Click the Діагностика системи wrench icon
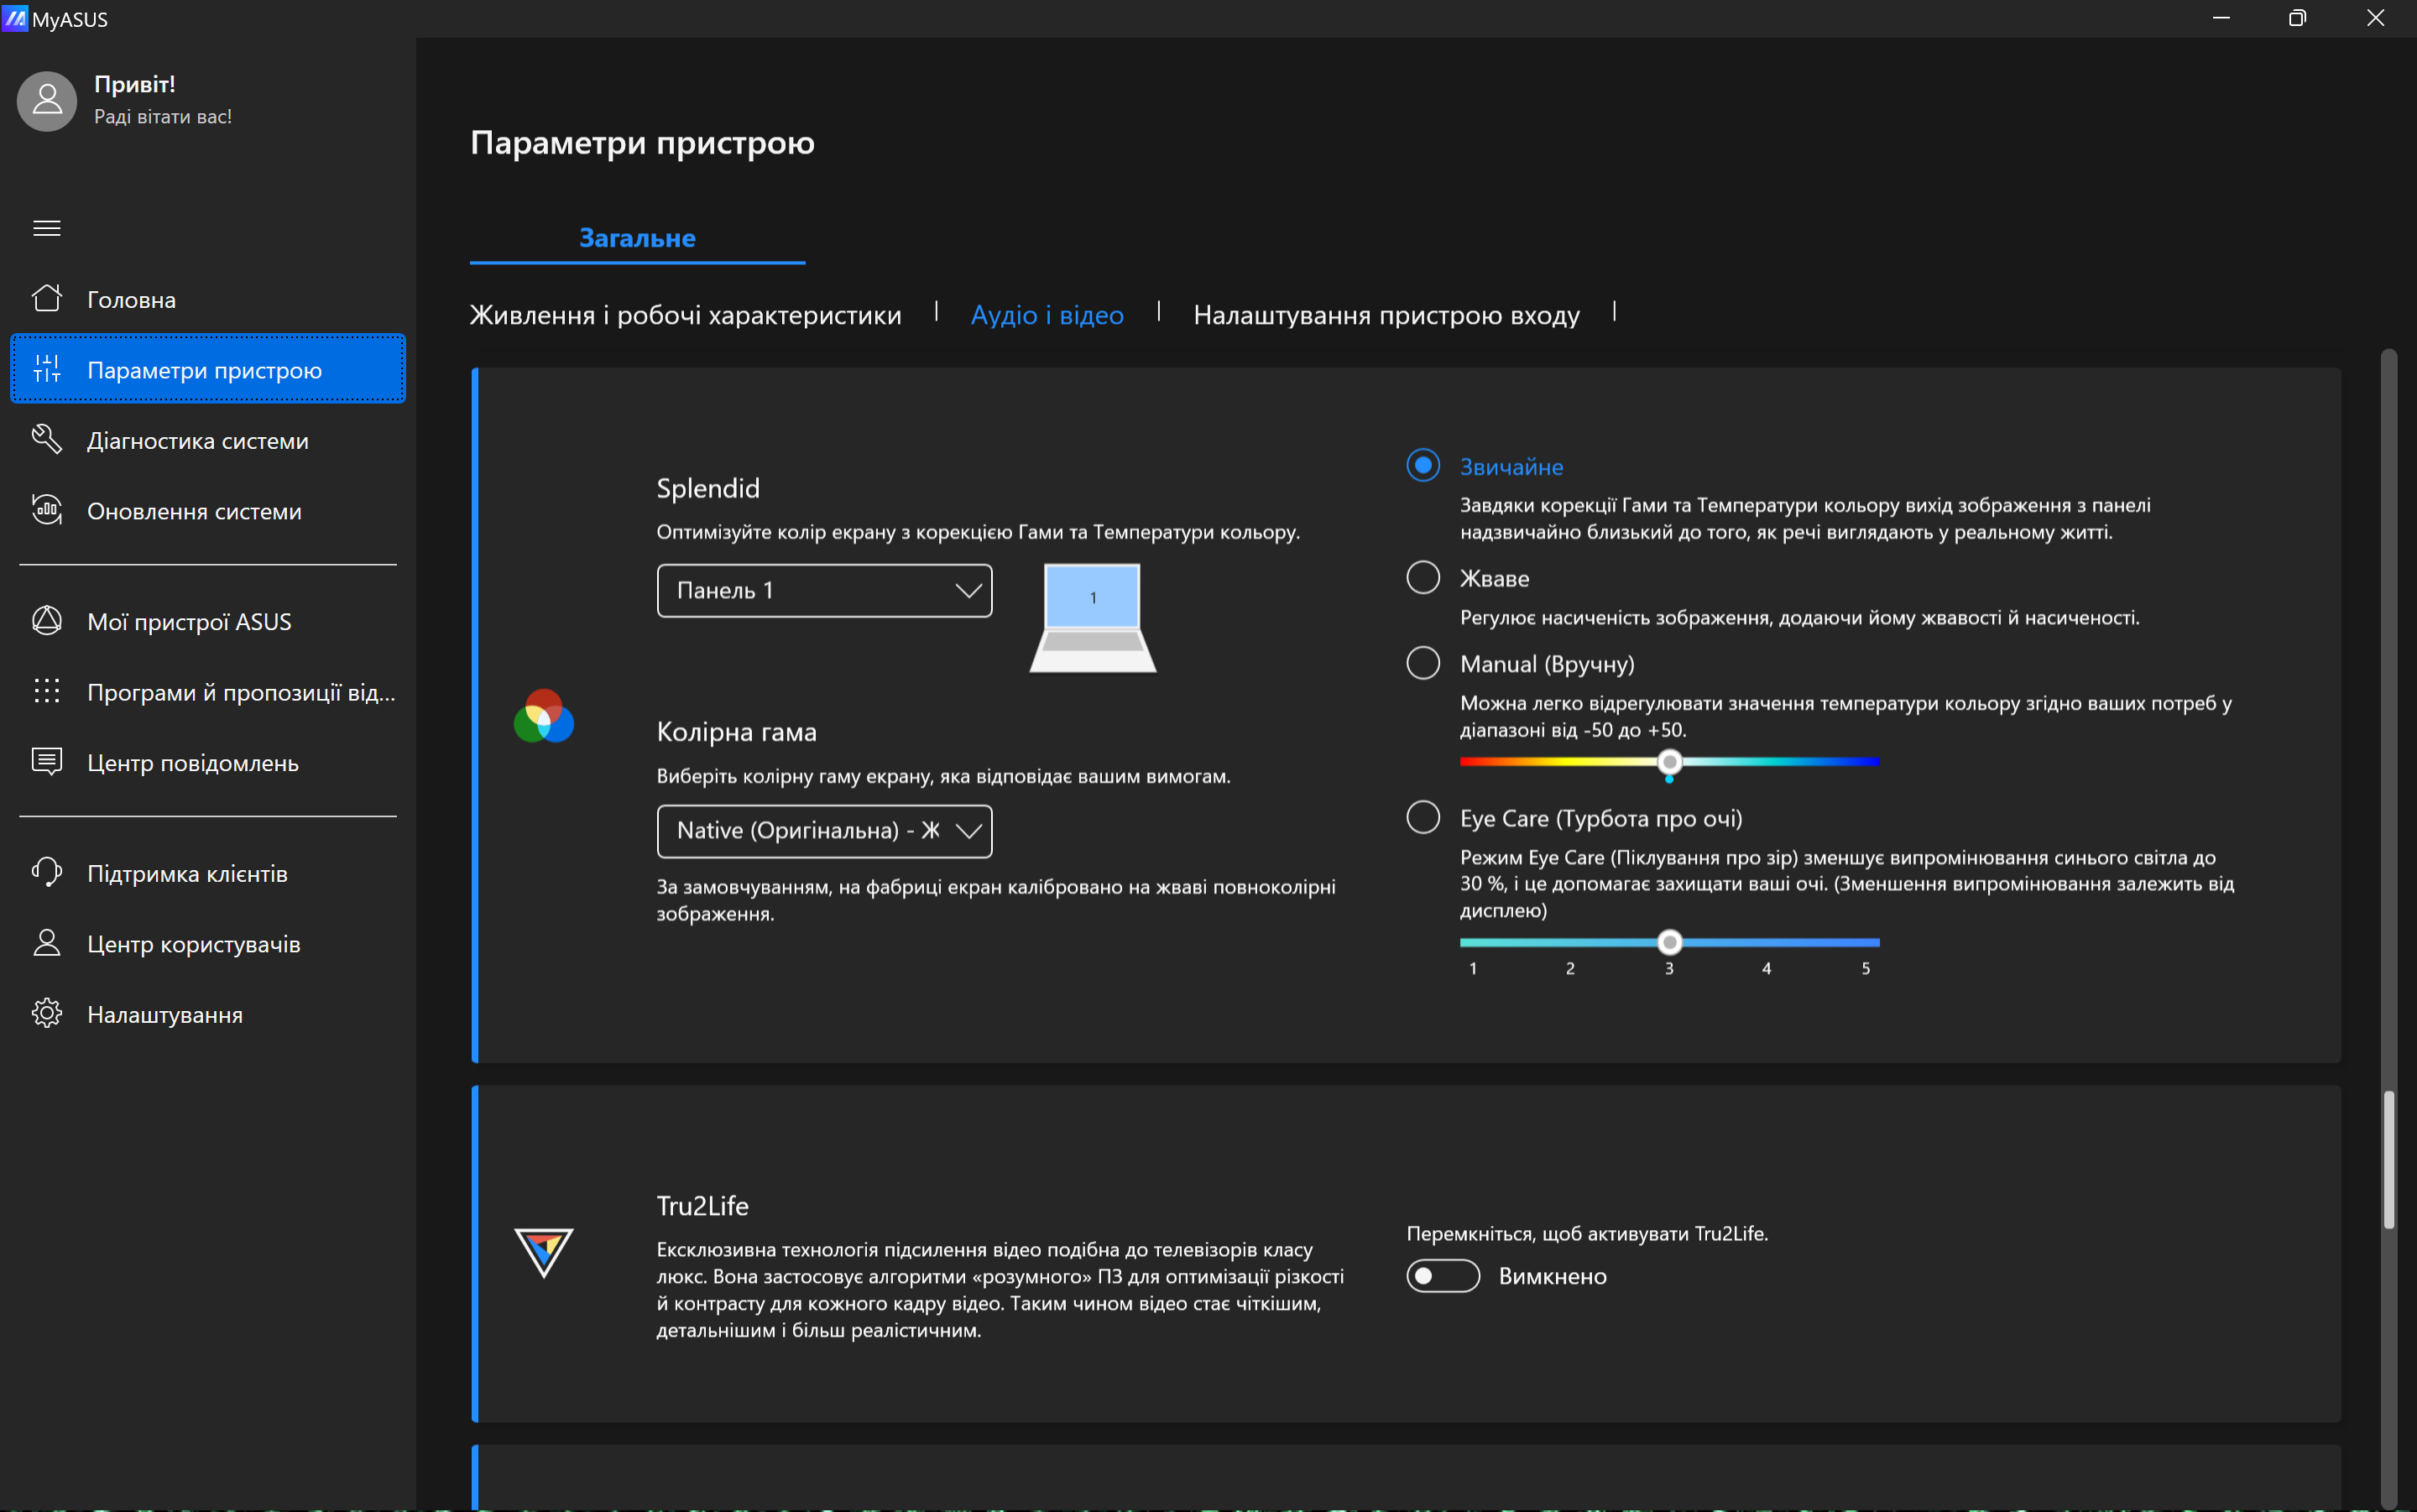This screenshot has height=1512, width=2417. tap(47, 439)
